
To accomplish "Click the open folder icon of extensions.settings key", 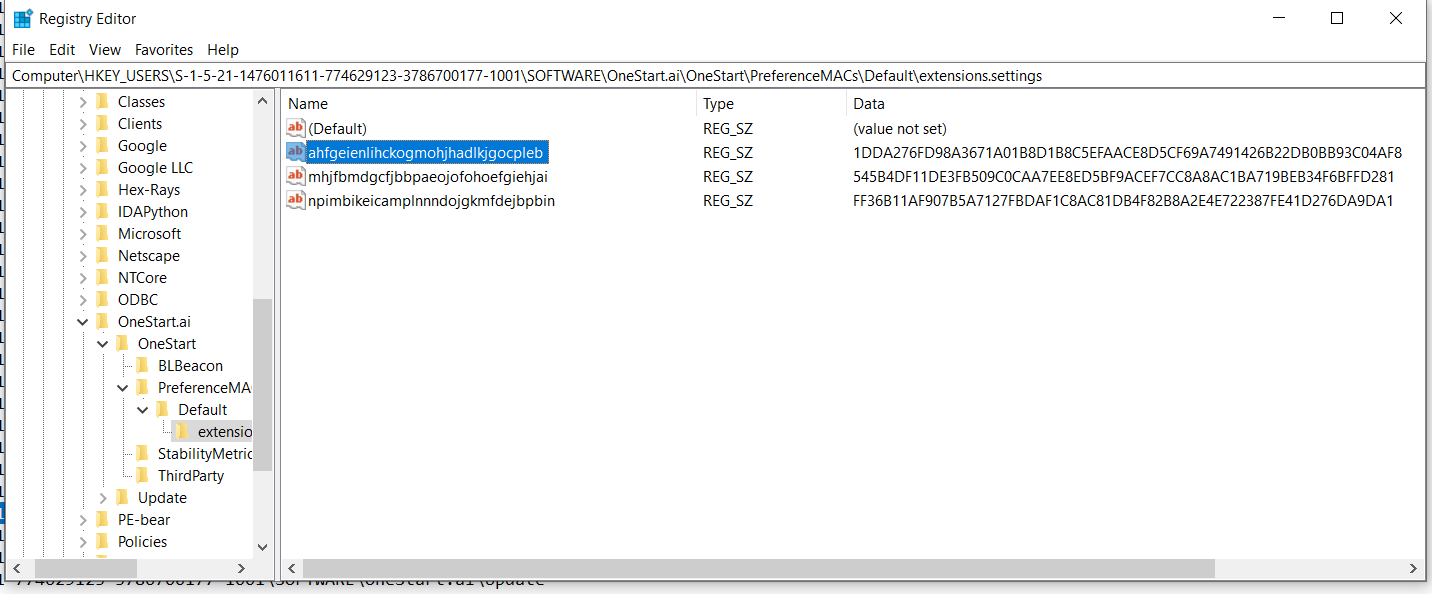I will pyautogui.click(x=182, y=431).
